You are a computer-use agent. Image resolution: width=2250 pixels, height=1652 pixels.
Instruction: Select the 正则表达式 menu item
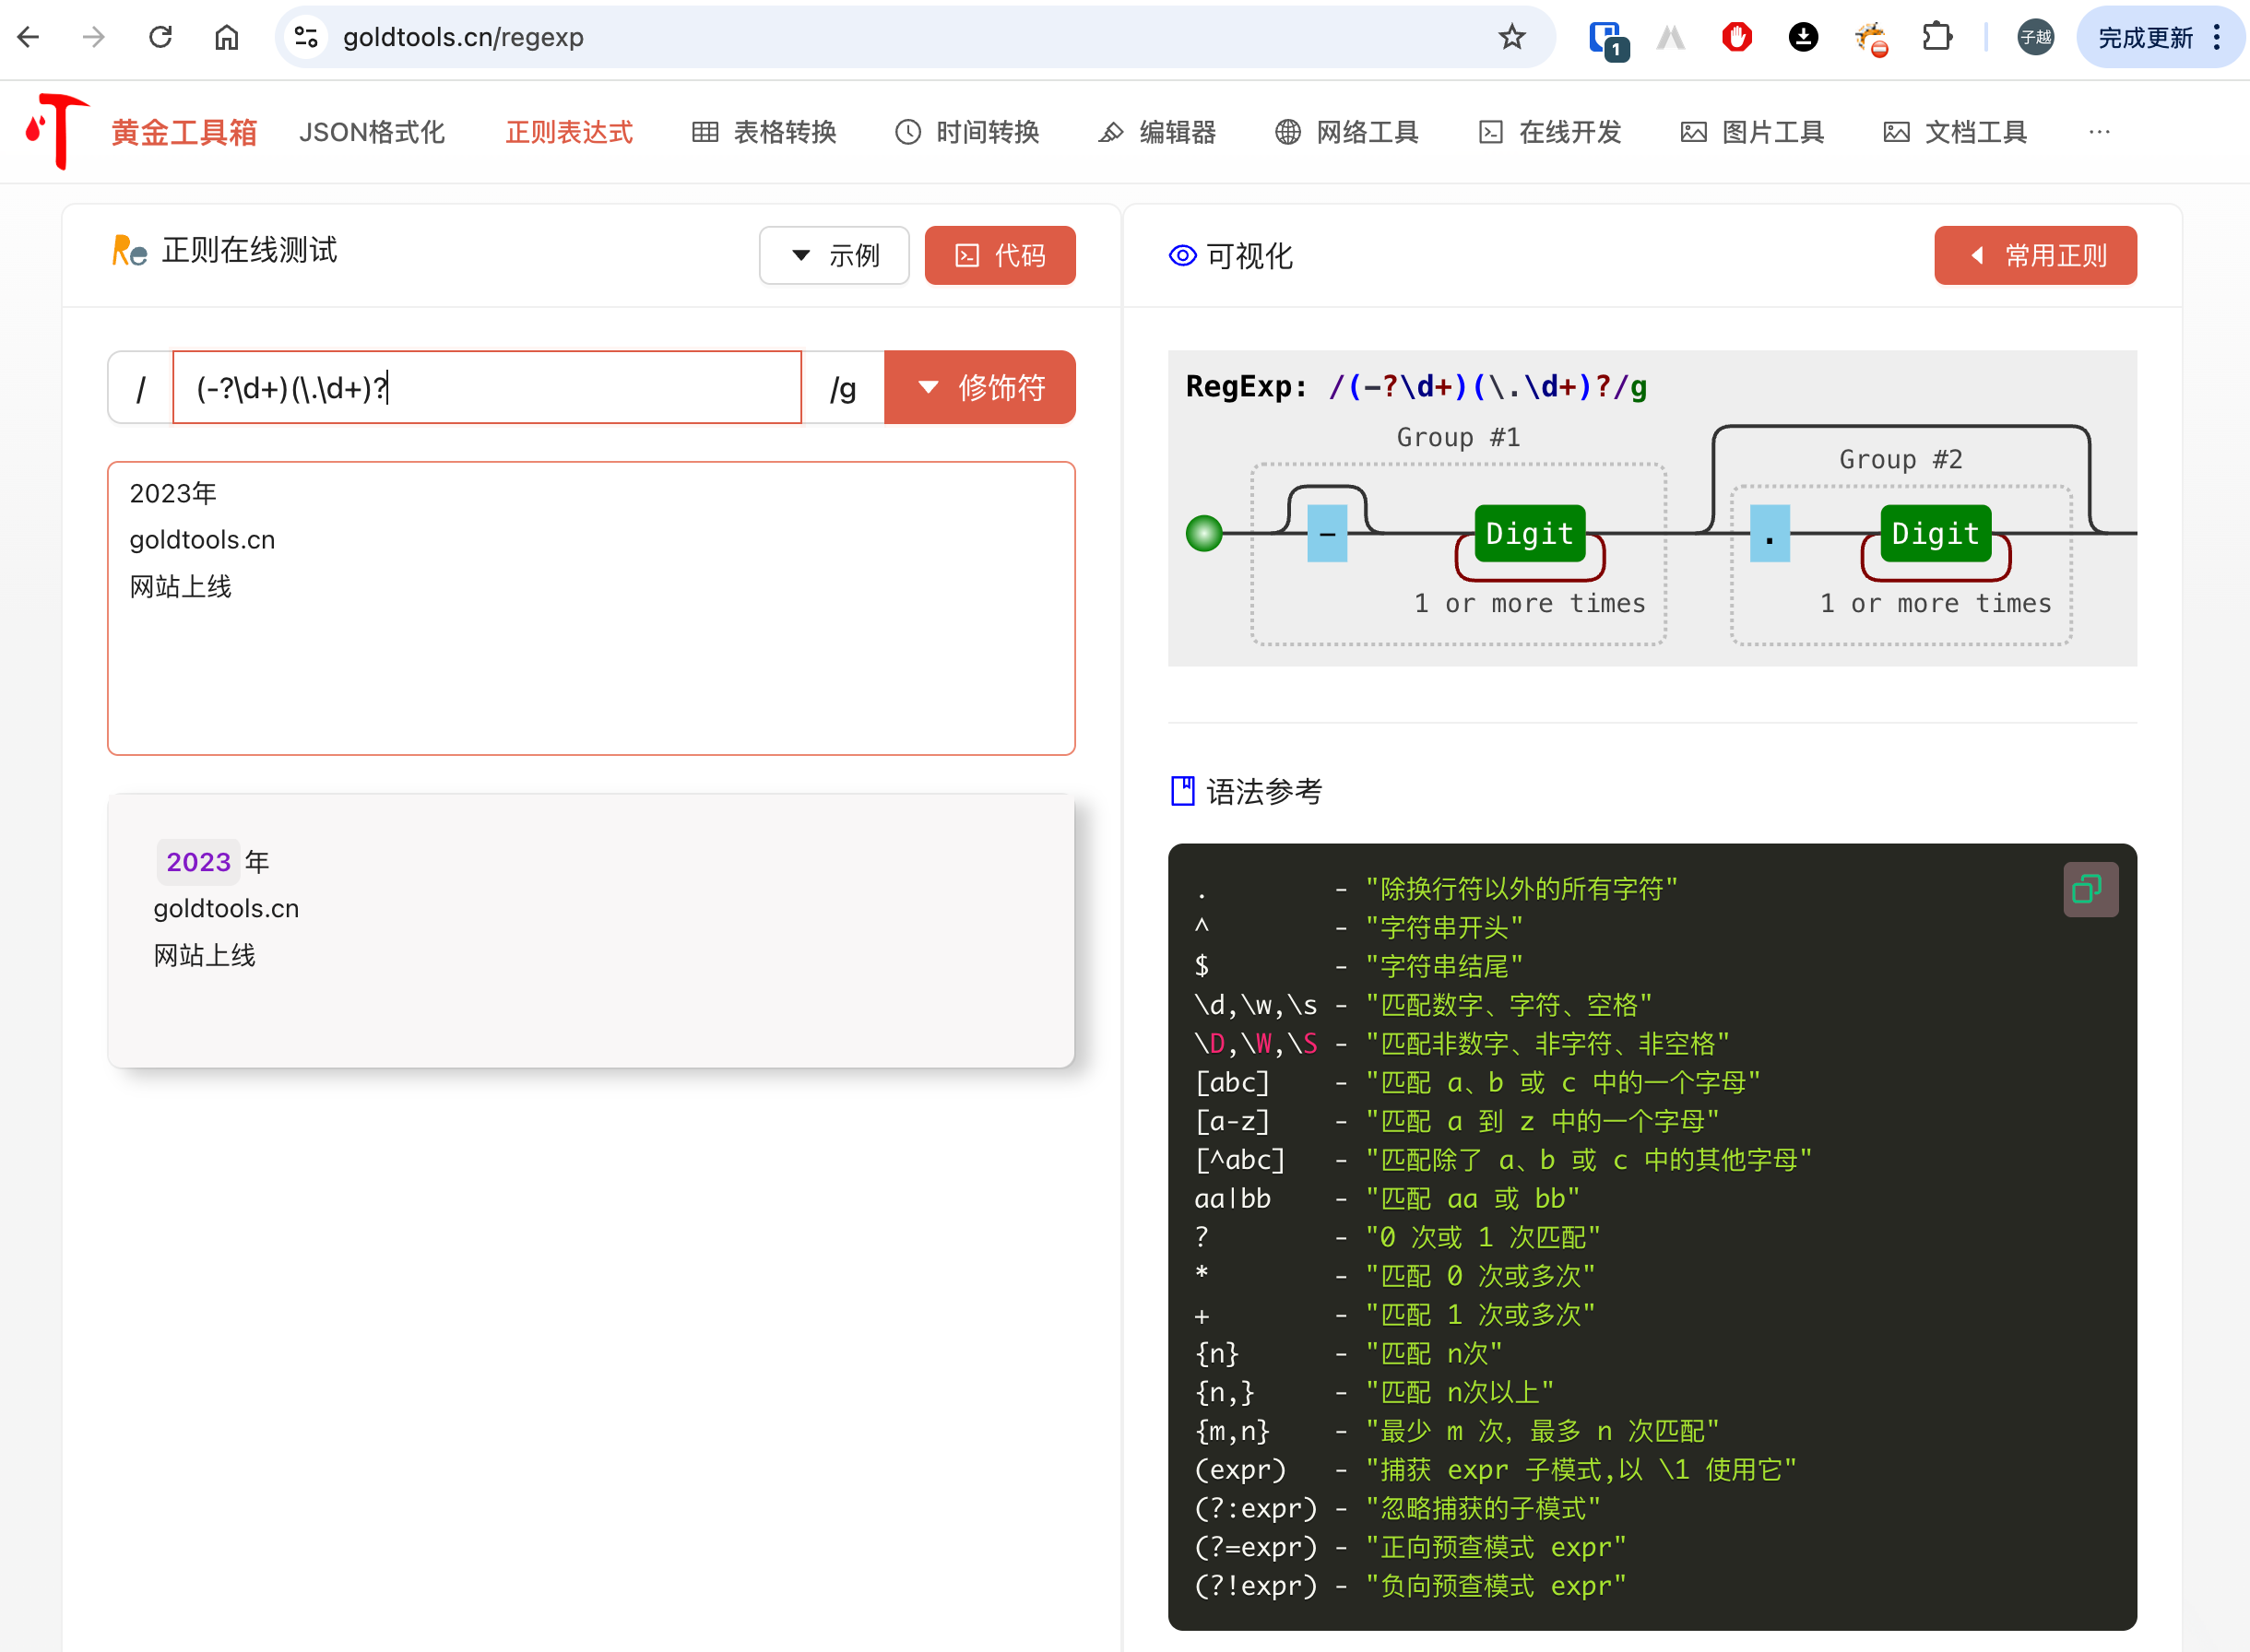569,132
